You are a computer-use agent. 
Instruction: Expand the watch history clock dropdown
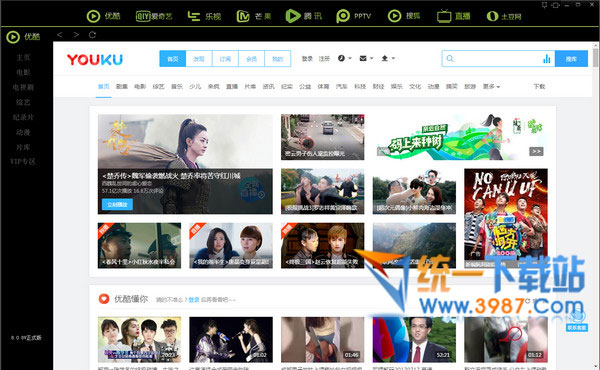pos(344,58)
